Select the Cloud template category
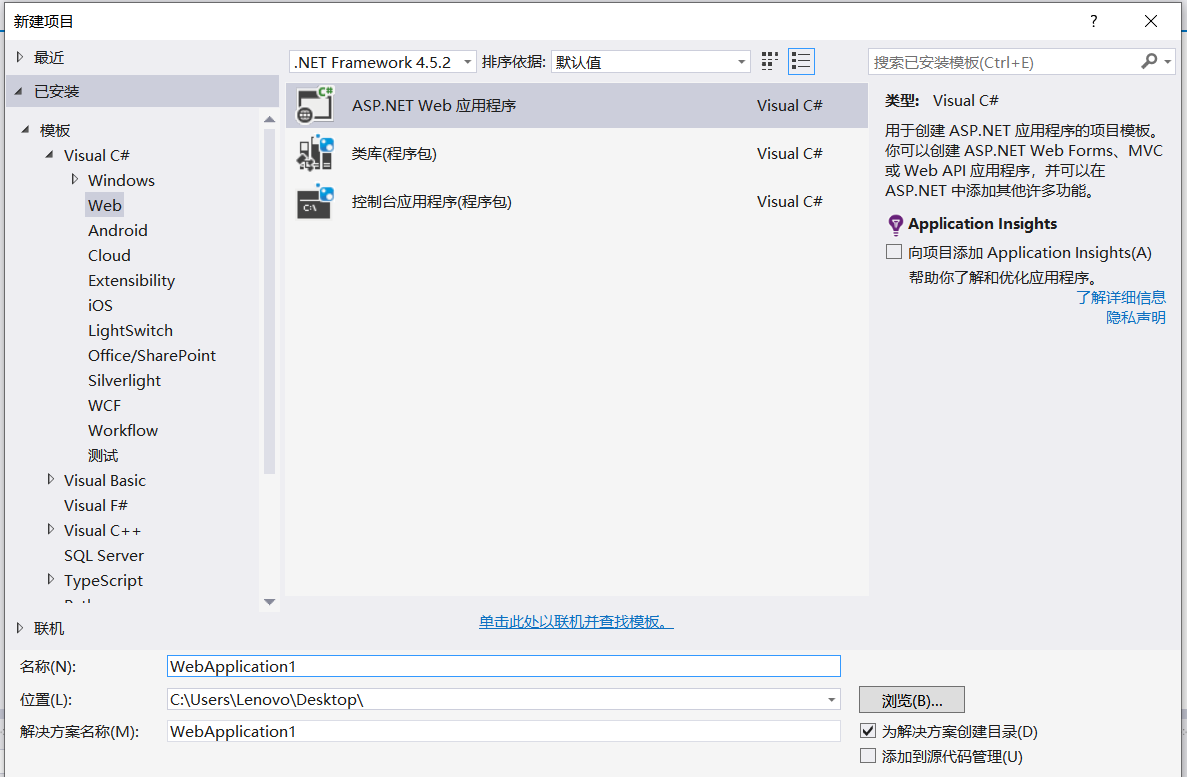The height and width of the screenshot is (777, 1187). tap(109, 255)
